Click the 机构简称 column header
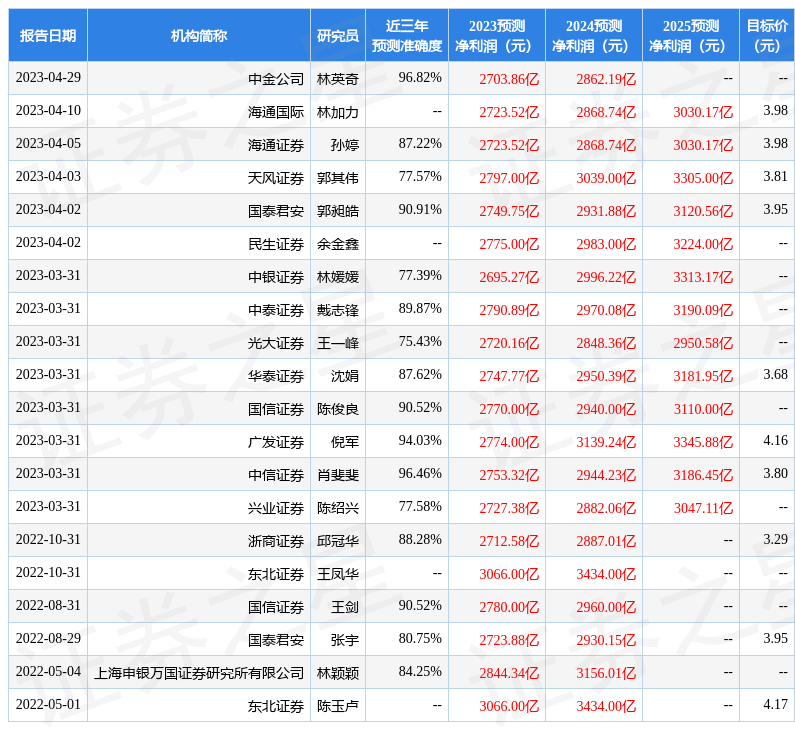 pyautogui.click(x=198, y=35)
